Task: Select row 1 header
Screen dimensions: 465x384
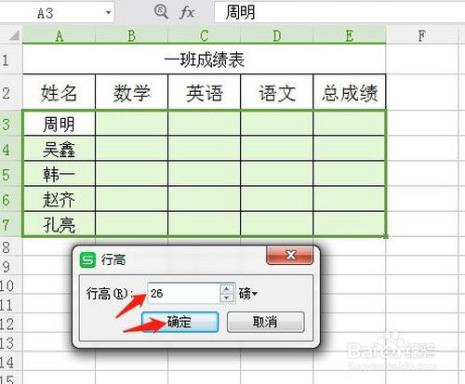Action: pos(11,59)
